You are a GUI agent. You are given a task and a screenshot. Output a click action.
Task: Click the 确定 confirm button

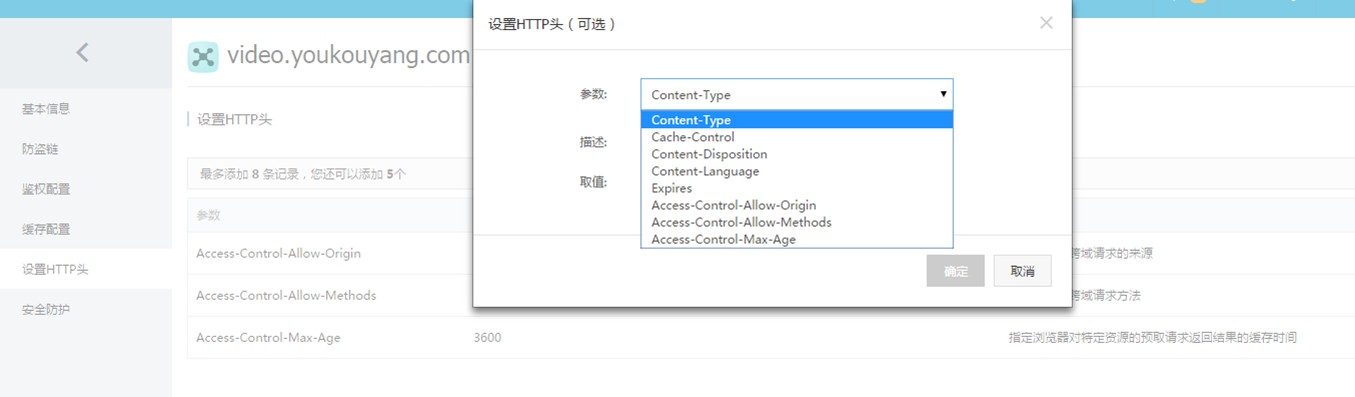pos(956,271)
